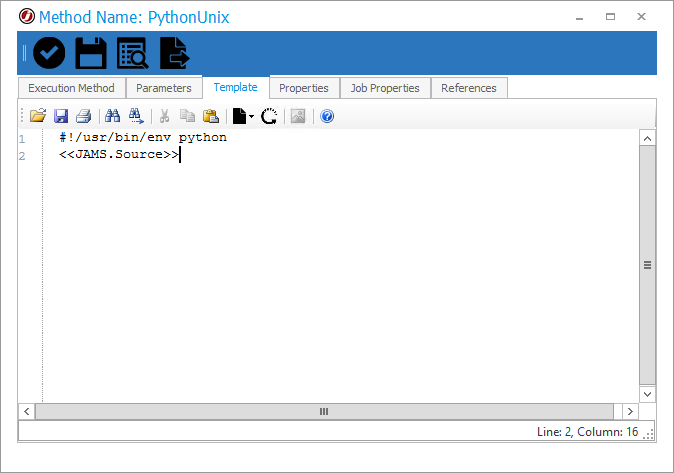Screen dimensions: 674x473
Task: Click the '<<JAMS.Source>>' text line
Action: [119, 154]
